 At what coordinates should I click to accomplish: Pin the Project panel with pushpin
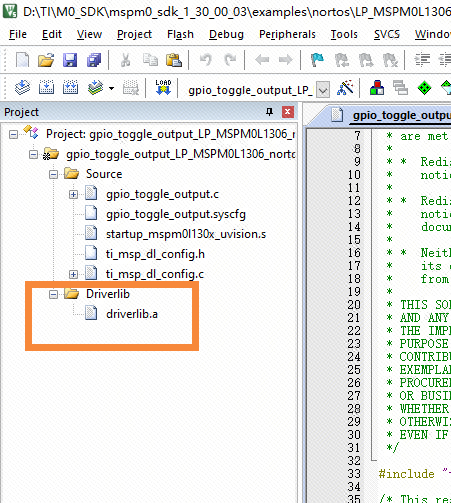[269, 112]
